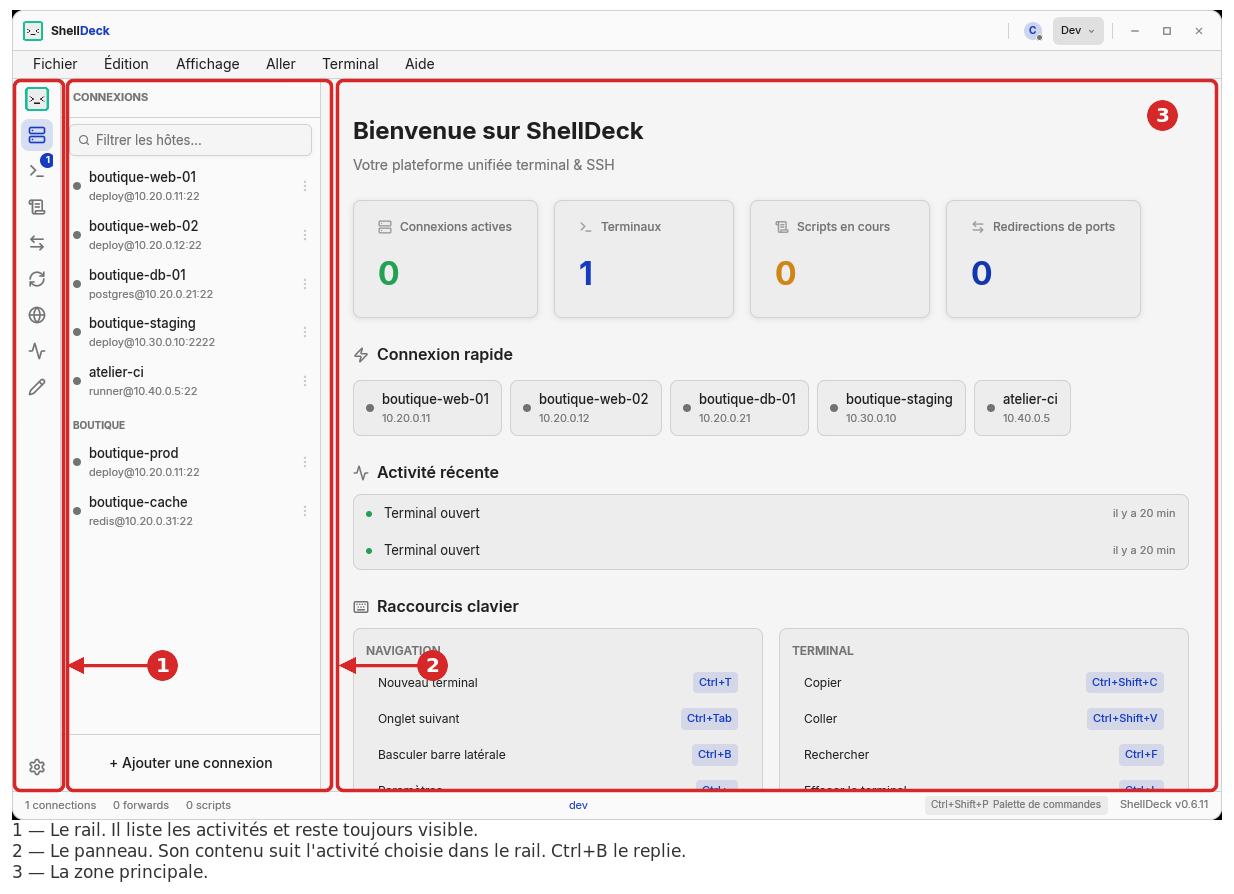The image size is (1234, 894).
Task: Open the options menu for boutique-web-02
Action: (305, 235)
